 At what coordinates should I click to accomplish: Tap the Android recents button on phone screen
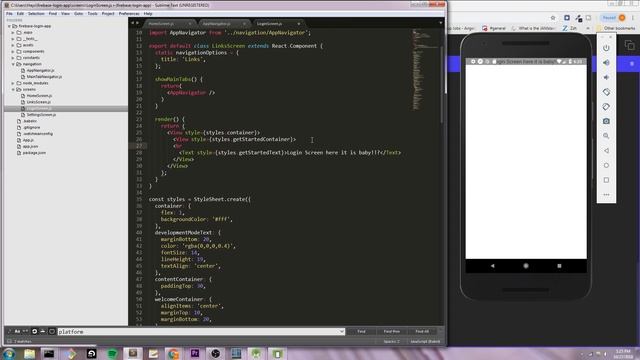point(559,266)
